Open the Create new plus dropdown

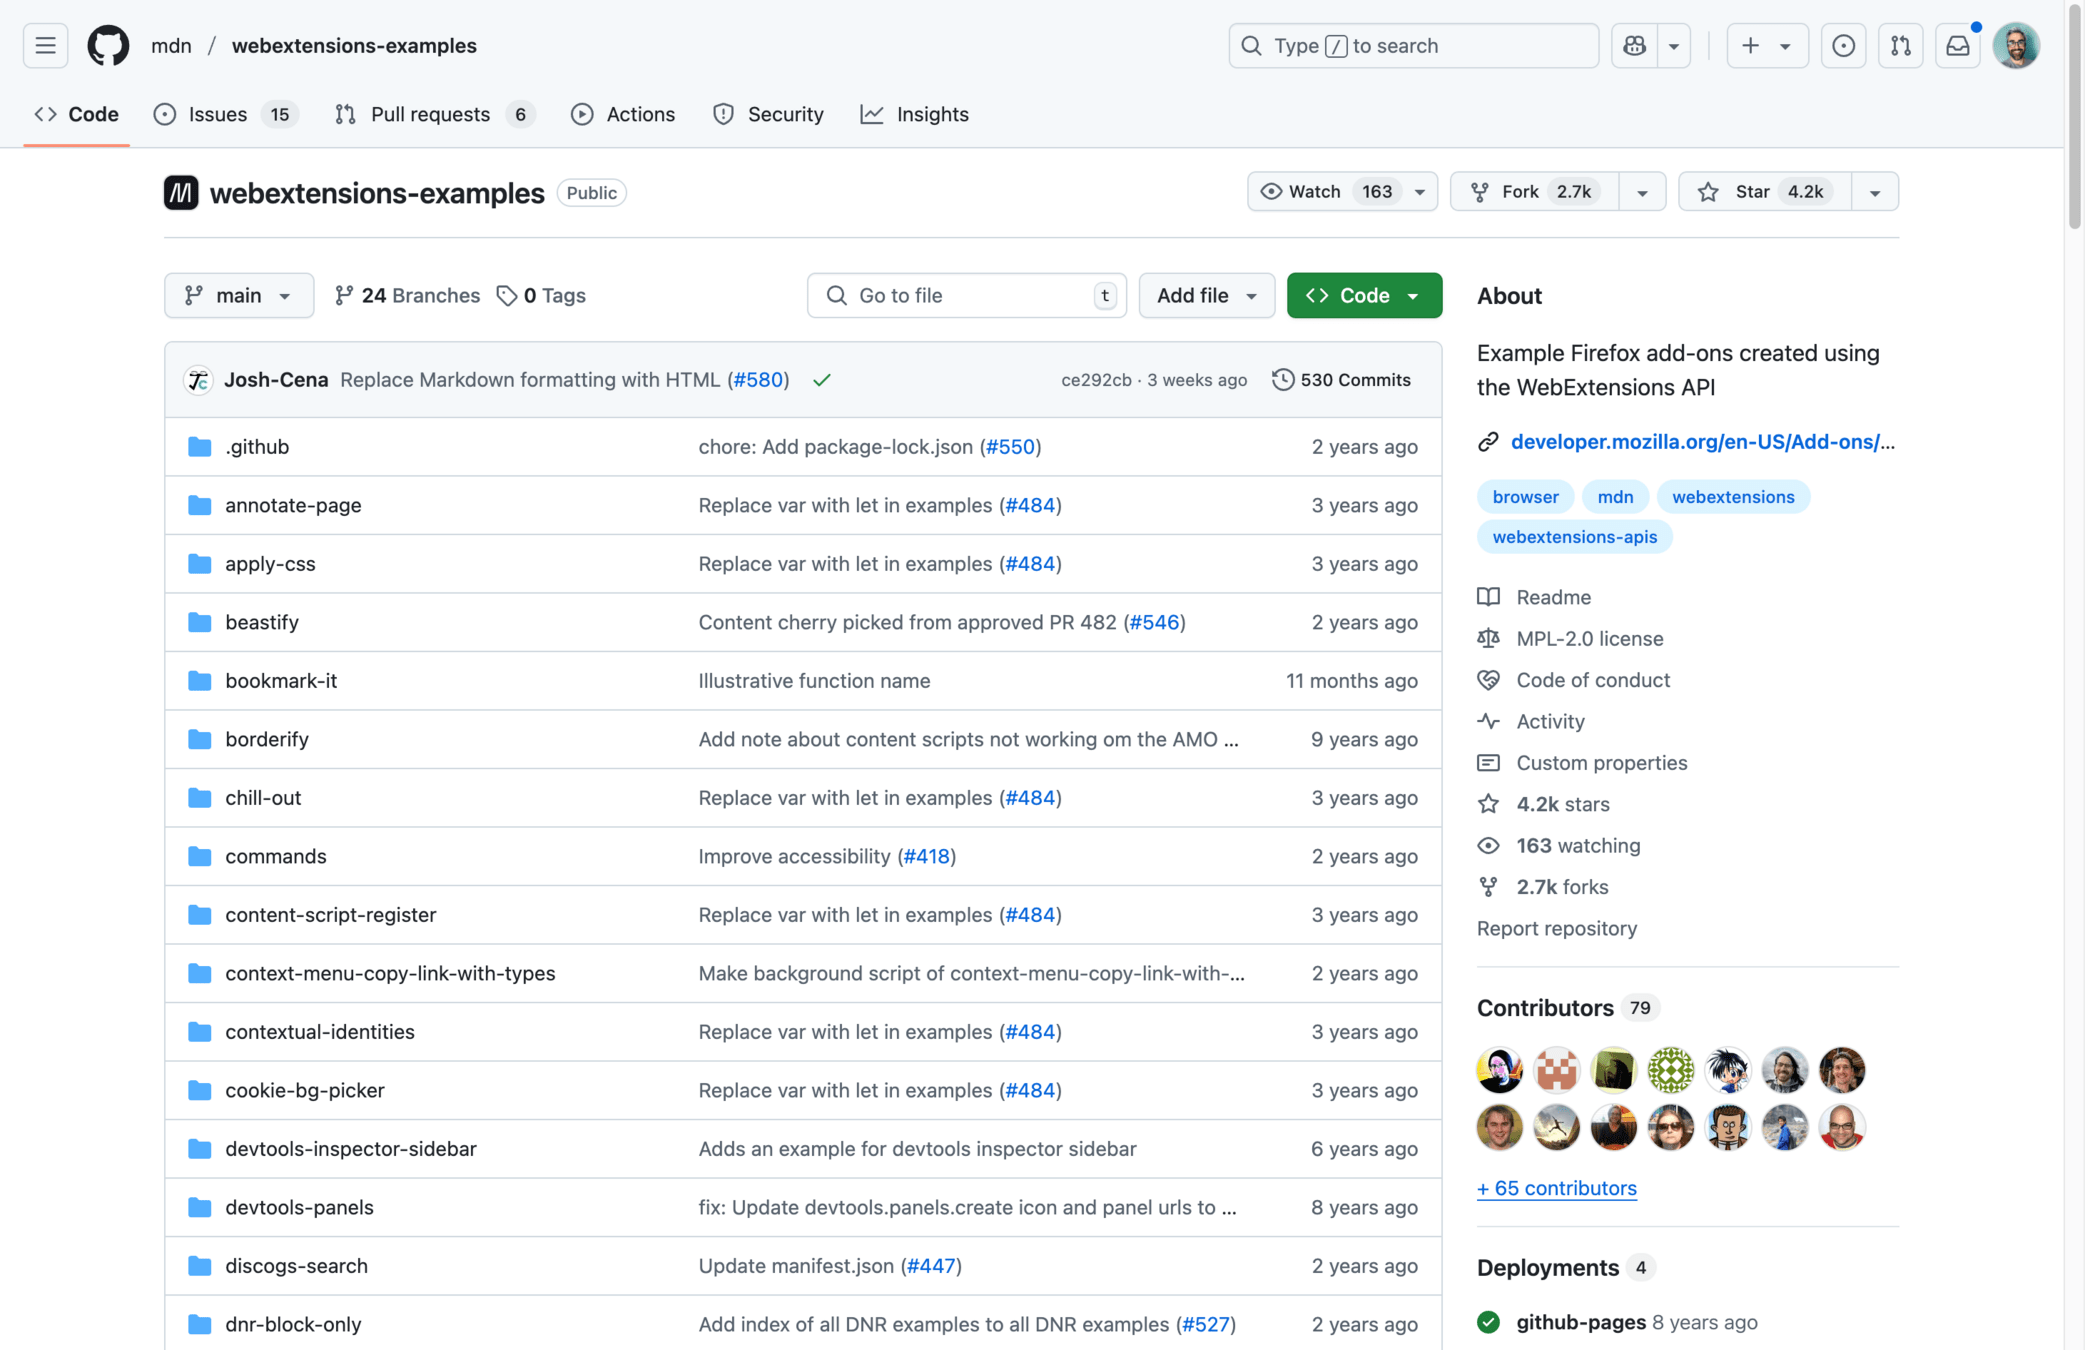[1766, 45]
